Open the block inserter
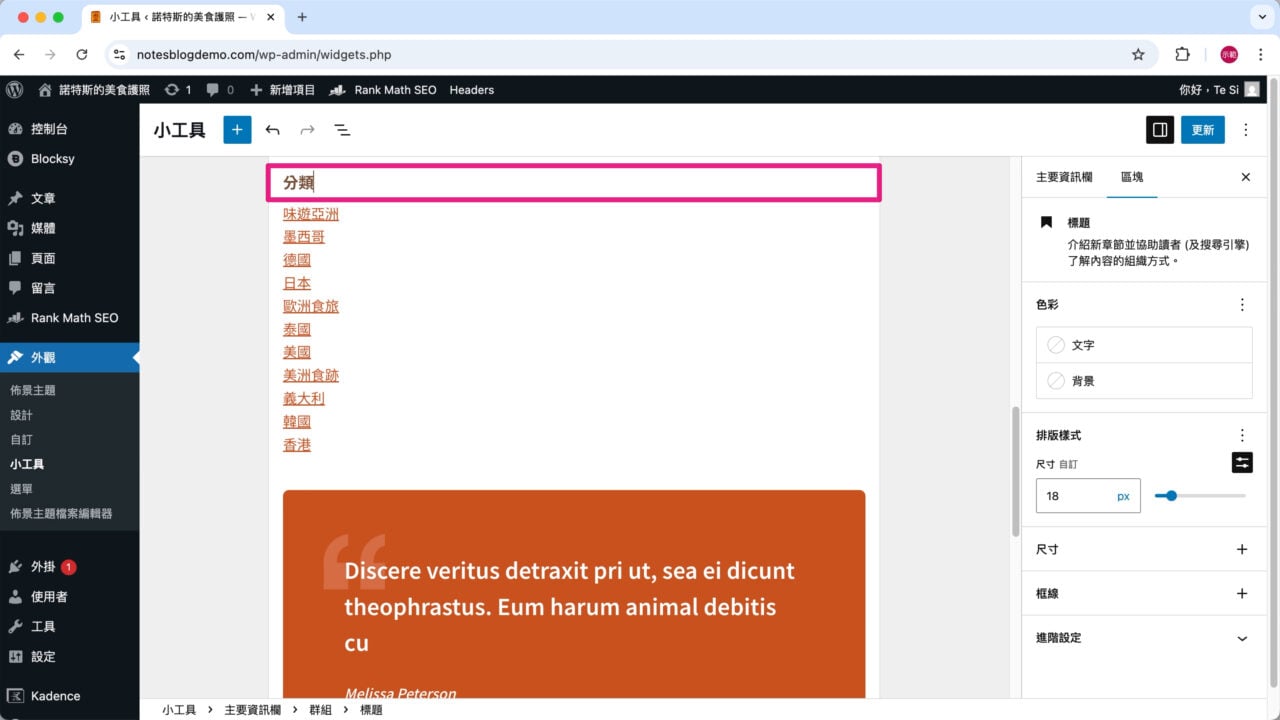The image size is (1280, 720). 236,129
